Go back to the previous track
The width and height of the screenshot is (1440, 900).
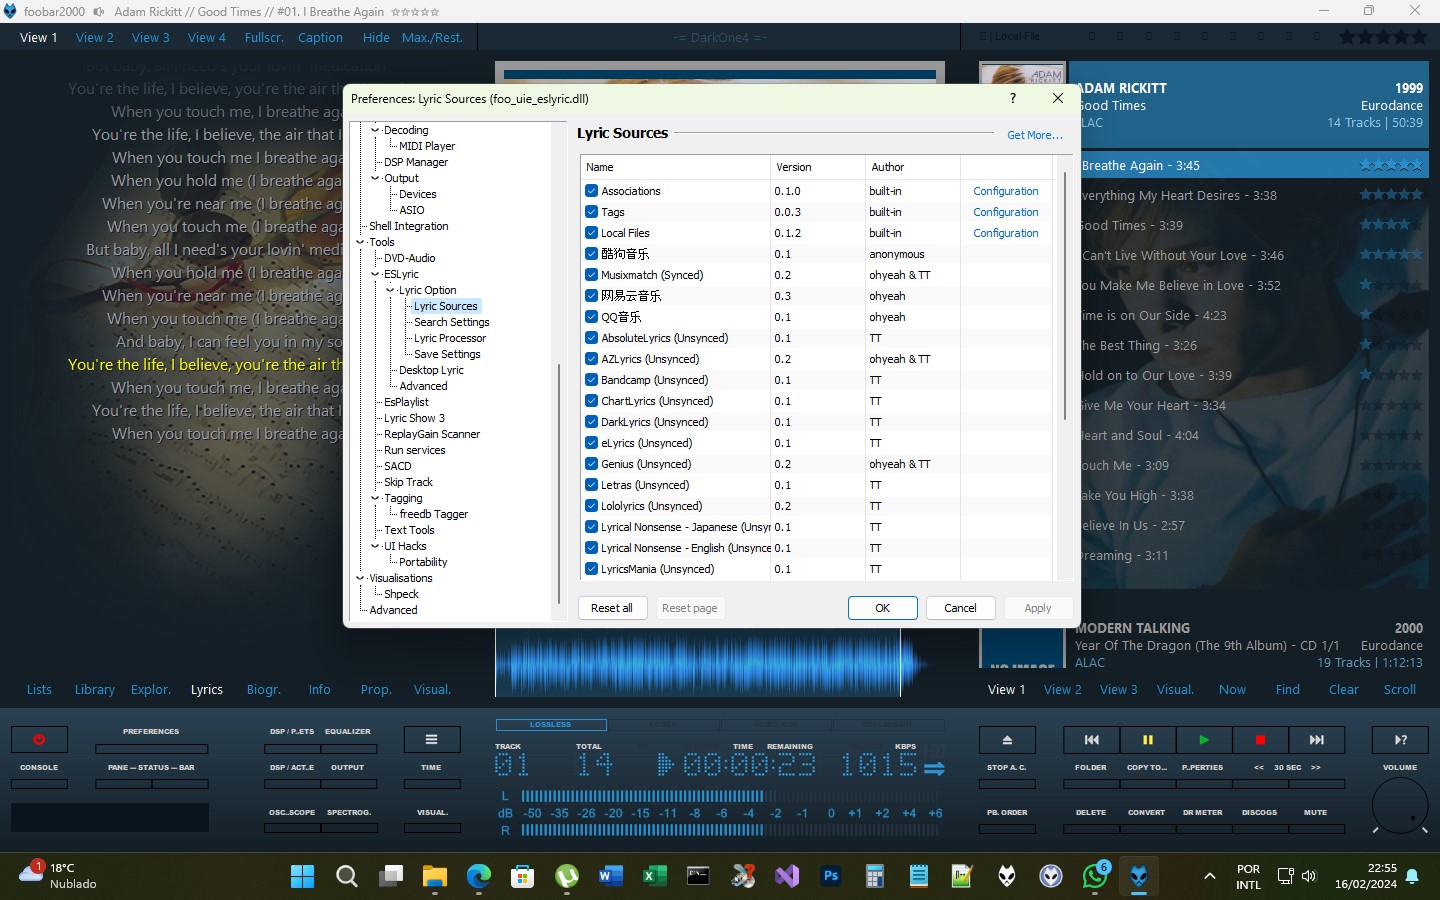pyautogui.click(x=1091, y=740)
